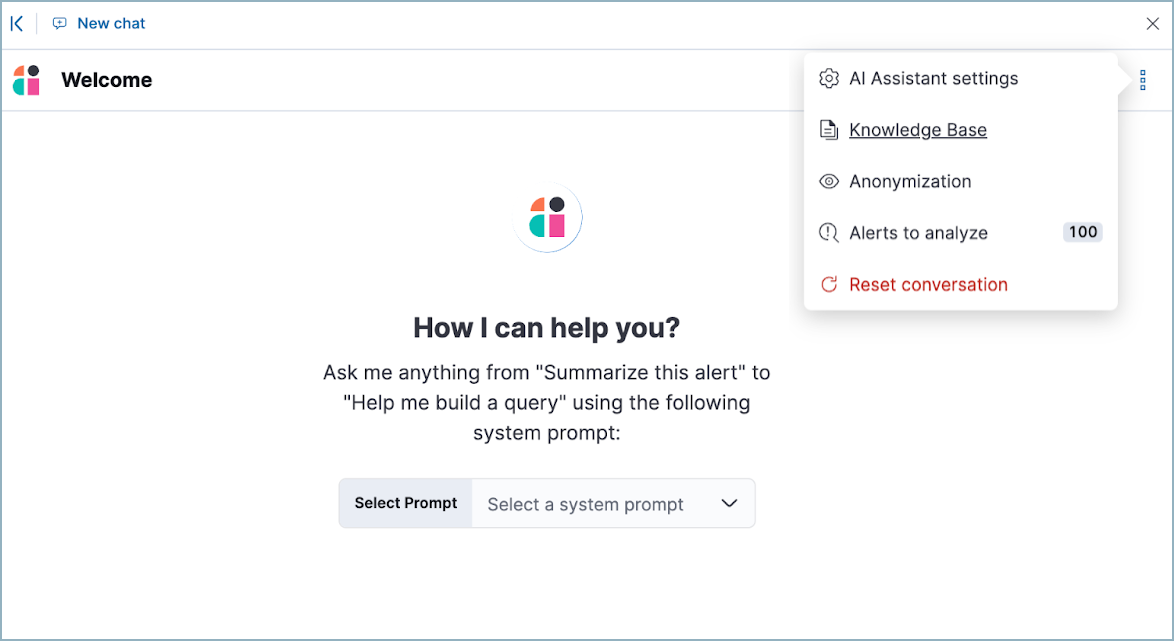This screenshot has width=1174, height=641.
Task: Click the Knowledge Base document icon
Action: [x=829, y=129]
